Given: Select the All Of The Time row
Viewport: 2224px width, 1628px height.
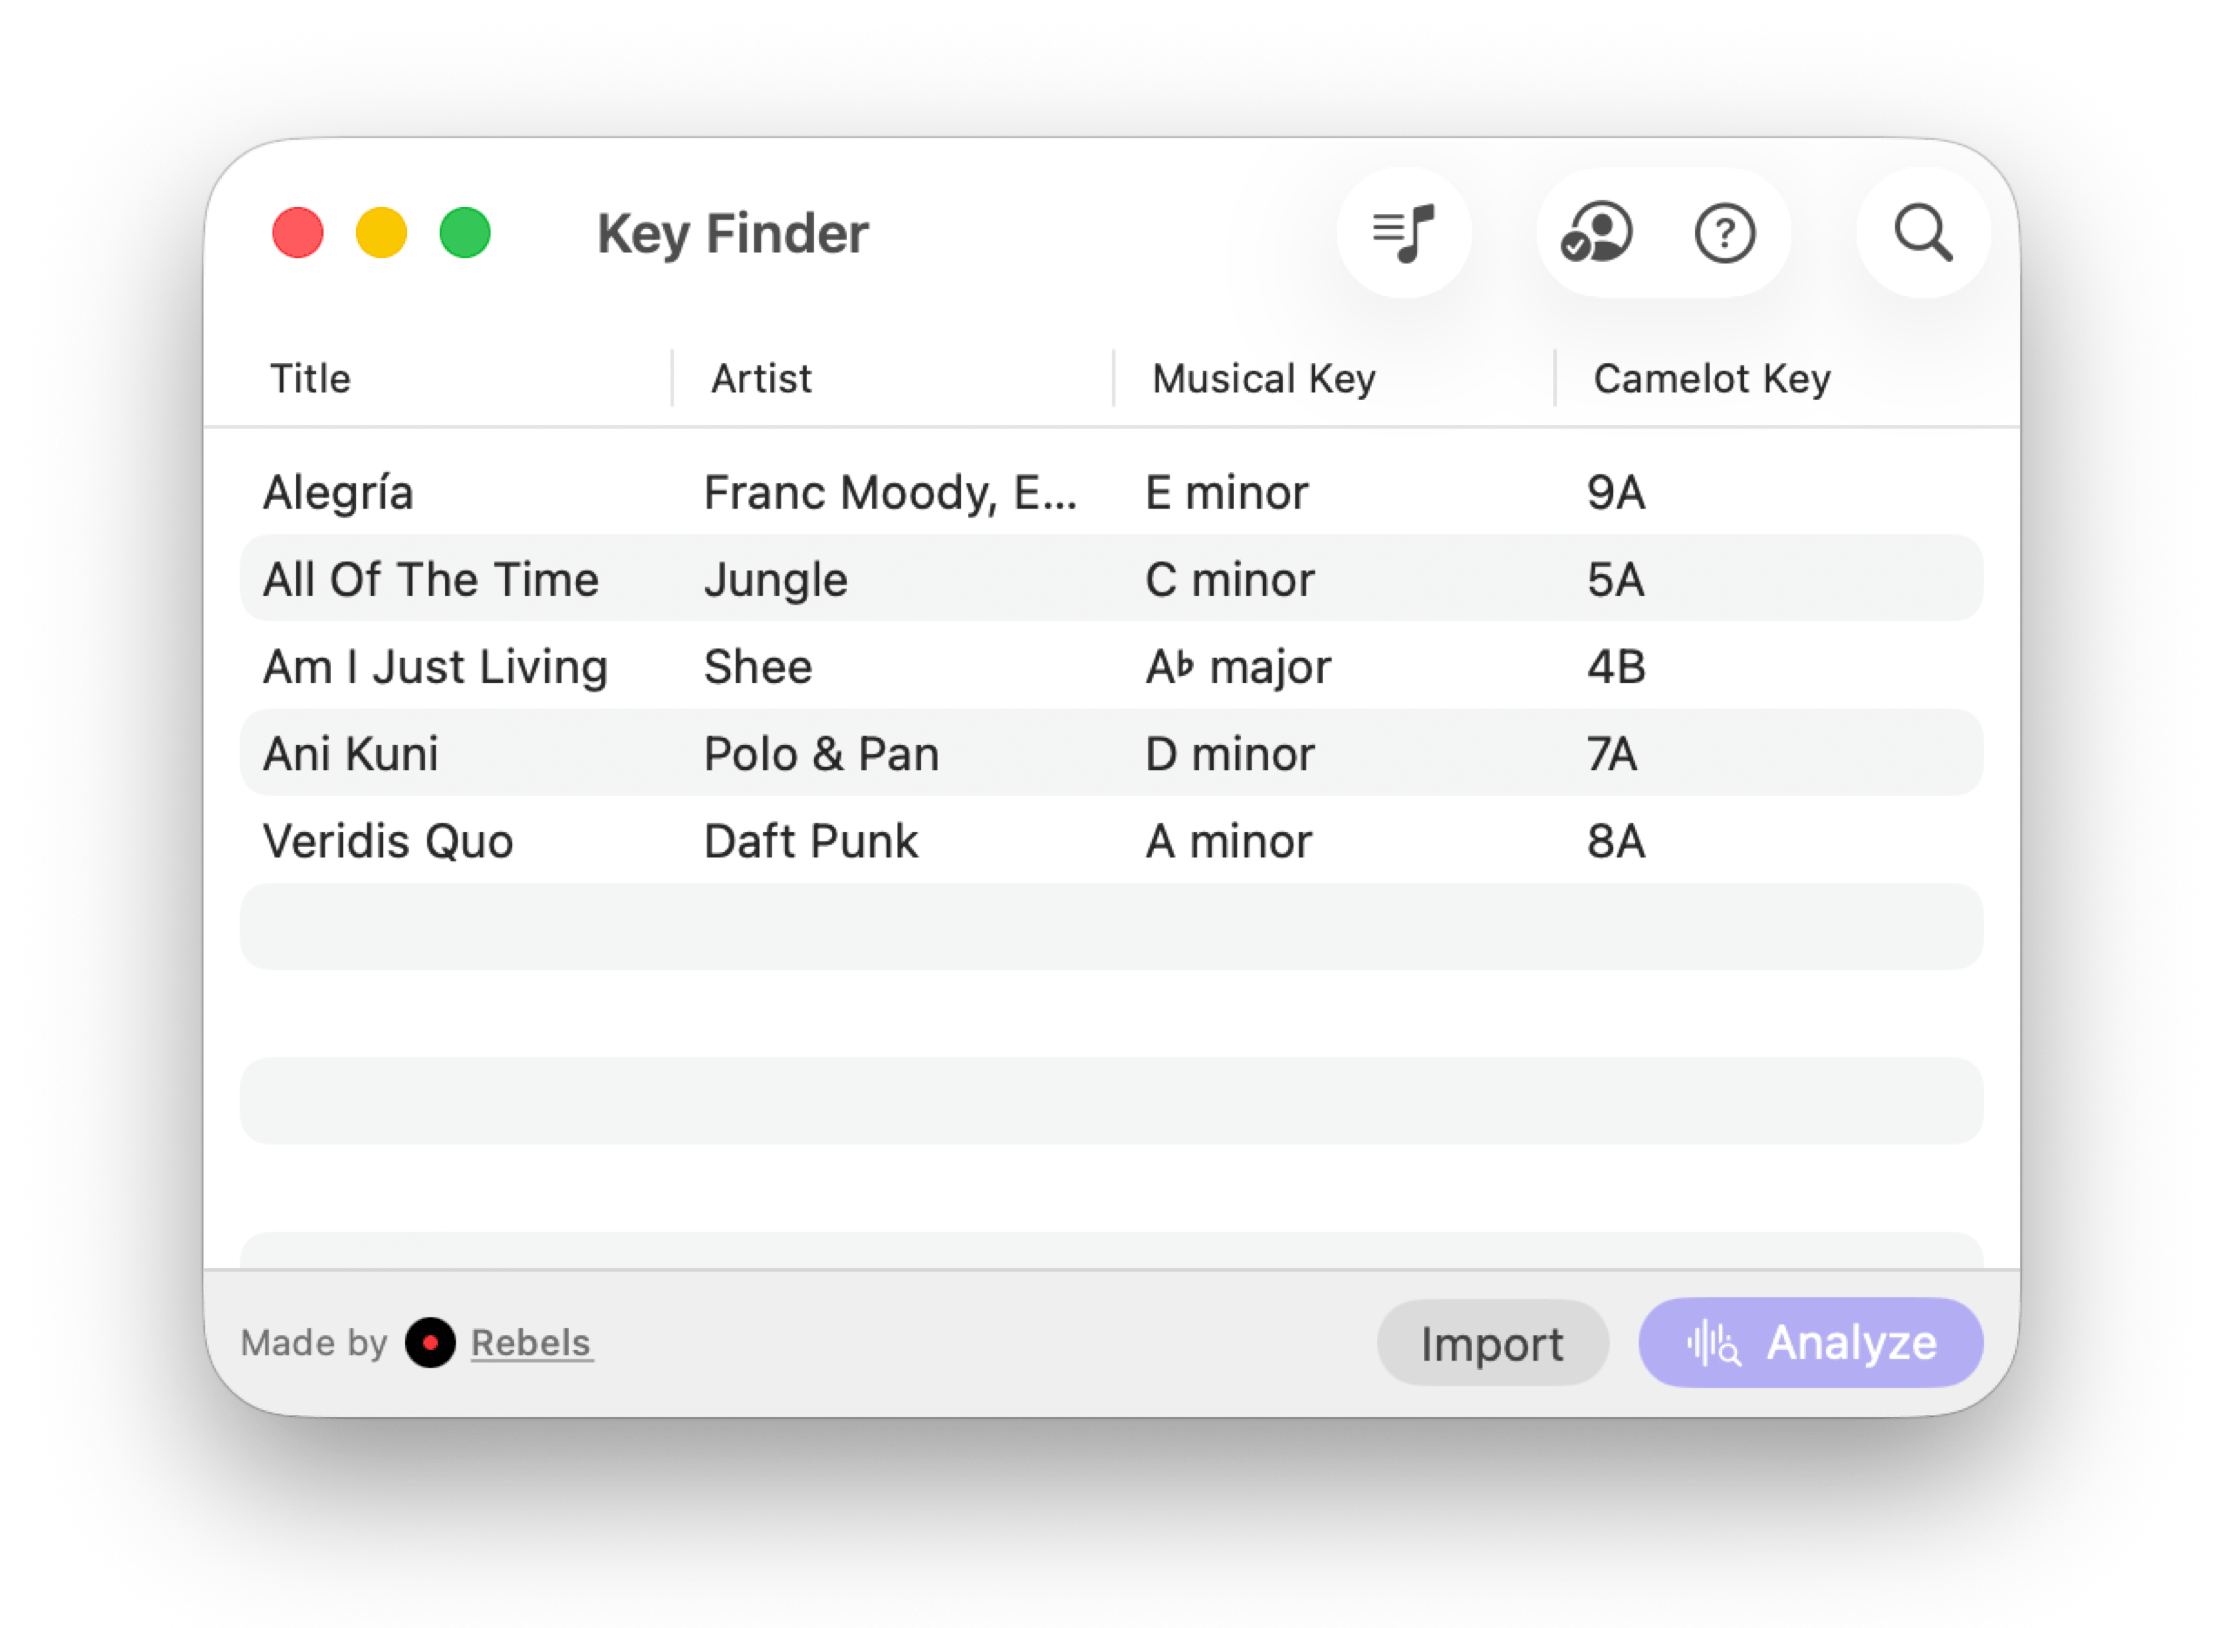Looking at the screenshot, I should coord(431,579).
